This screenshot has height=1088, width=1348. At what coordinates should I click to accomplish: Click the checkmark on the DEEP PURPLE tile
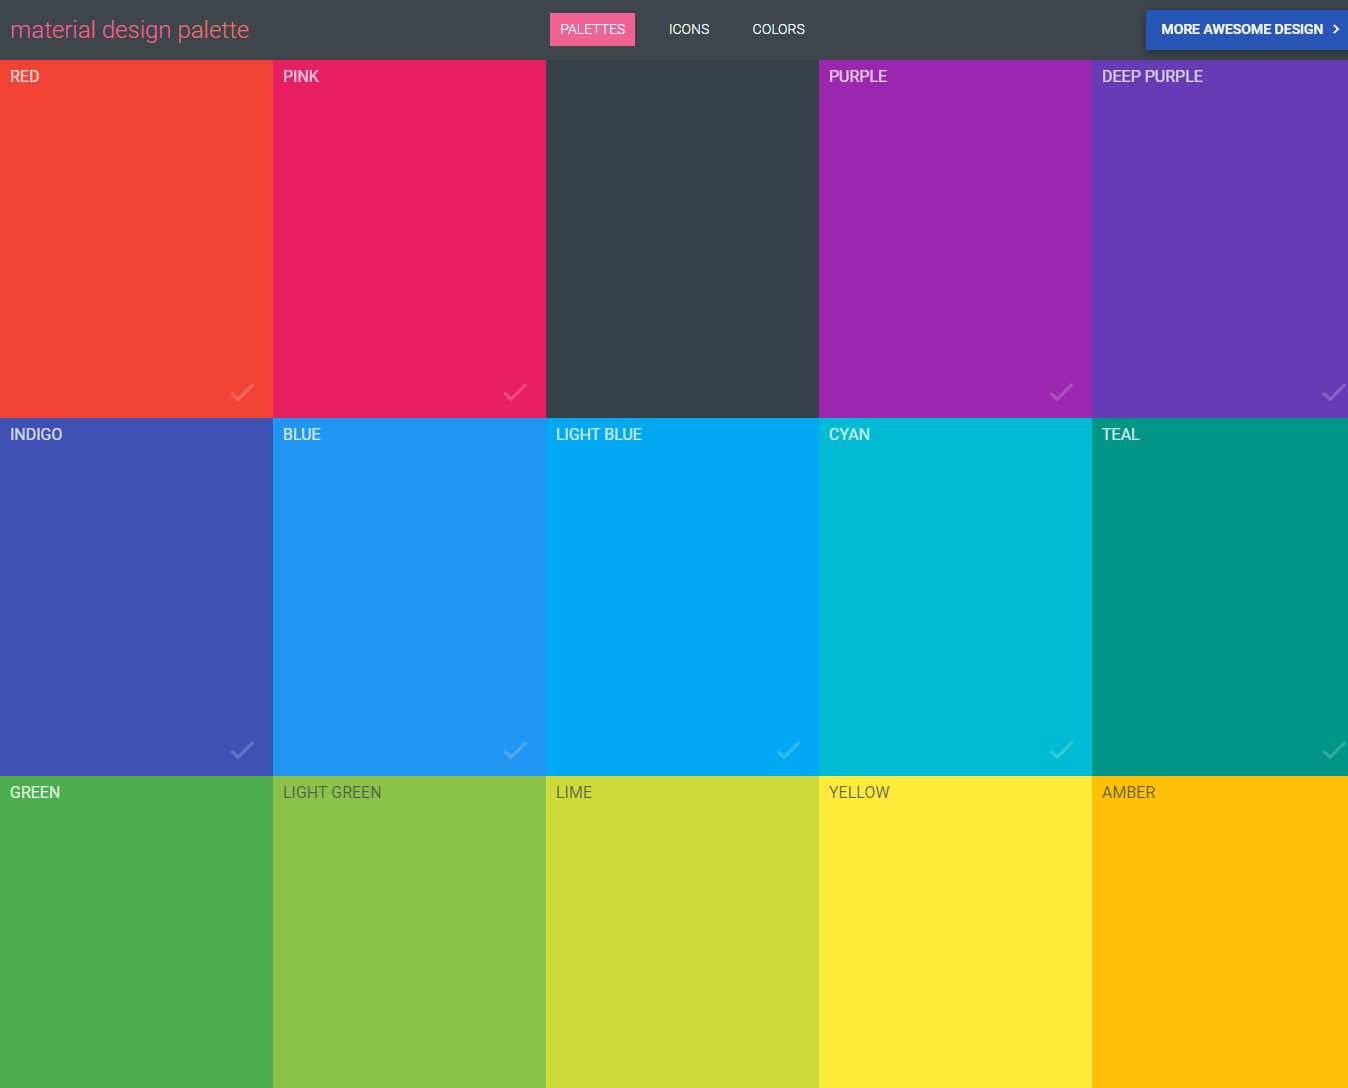click(x=1333, y=392)
